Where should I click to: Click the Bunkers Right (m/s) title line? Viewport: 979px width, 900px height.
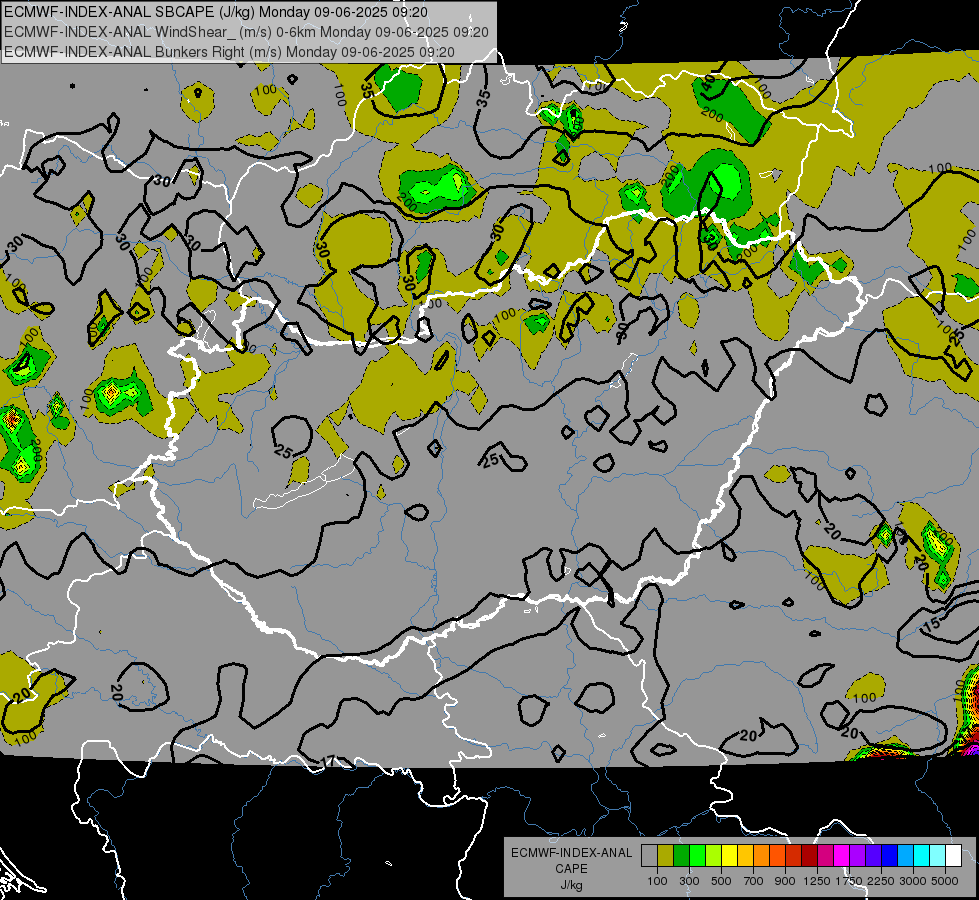(229, 52)
